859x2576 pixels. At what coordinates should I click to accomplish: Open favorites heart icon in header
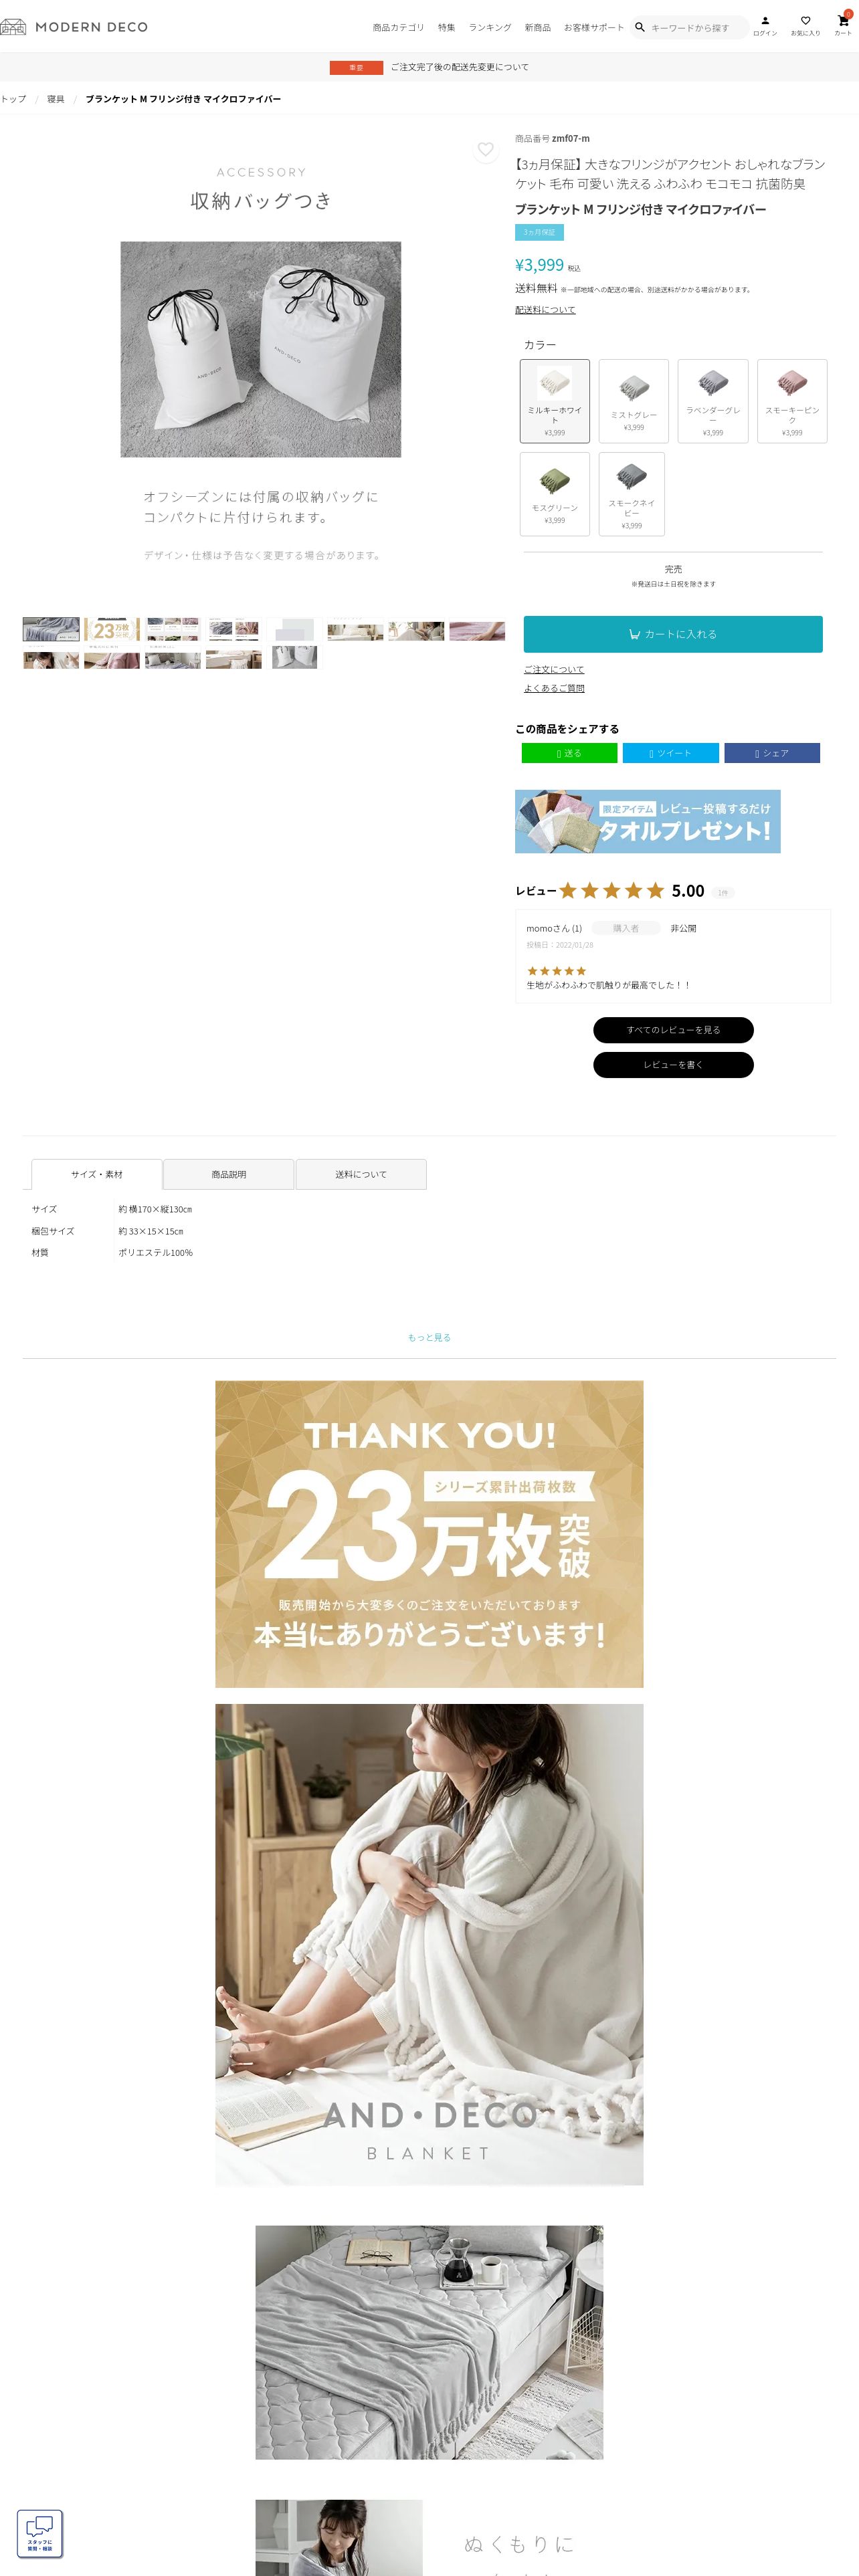tap(805, 21)
